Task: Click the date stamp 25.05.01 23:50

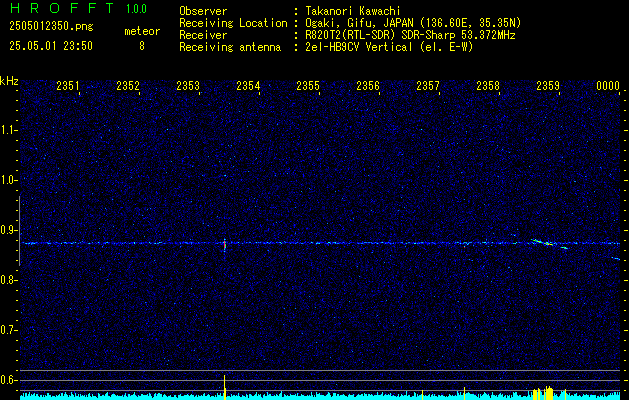Action: (x=51, y=46)
